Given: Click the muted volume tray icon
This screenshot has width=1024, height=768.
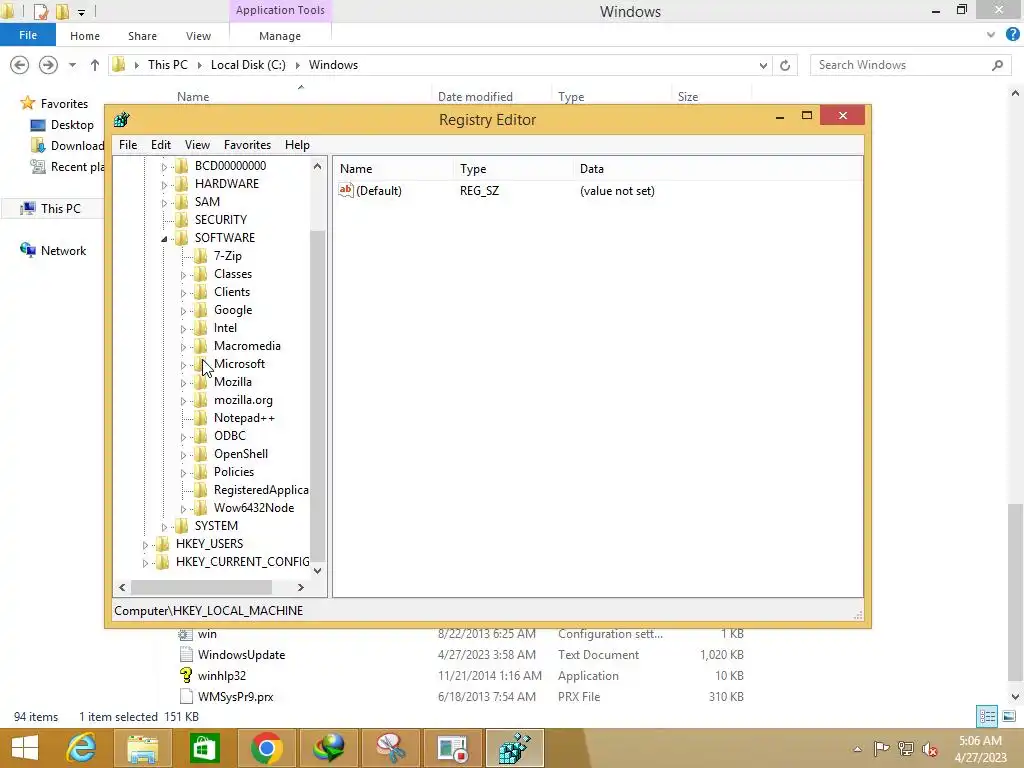Looking at the screenshot, I should pyautogui.click(x=930, y=748).
